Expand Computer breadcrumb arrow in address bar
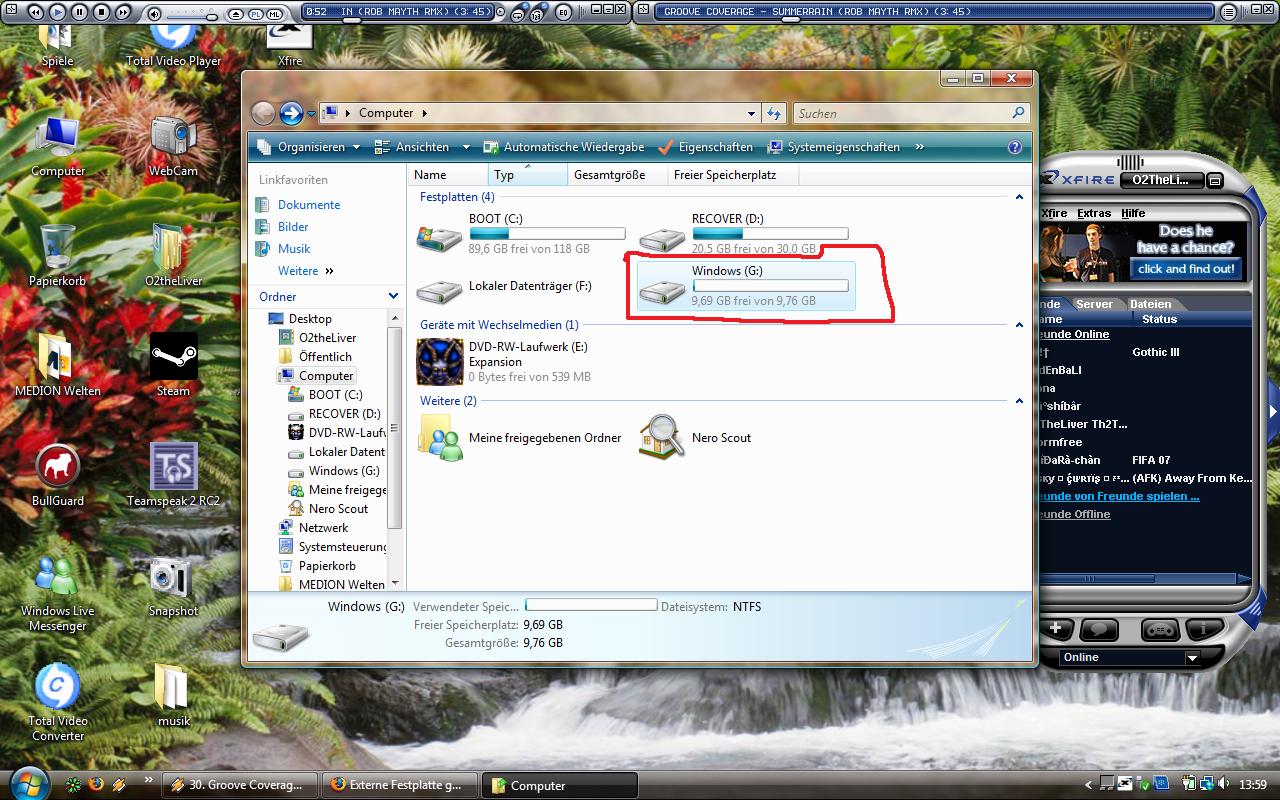 click(x=424, y=113)
